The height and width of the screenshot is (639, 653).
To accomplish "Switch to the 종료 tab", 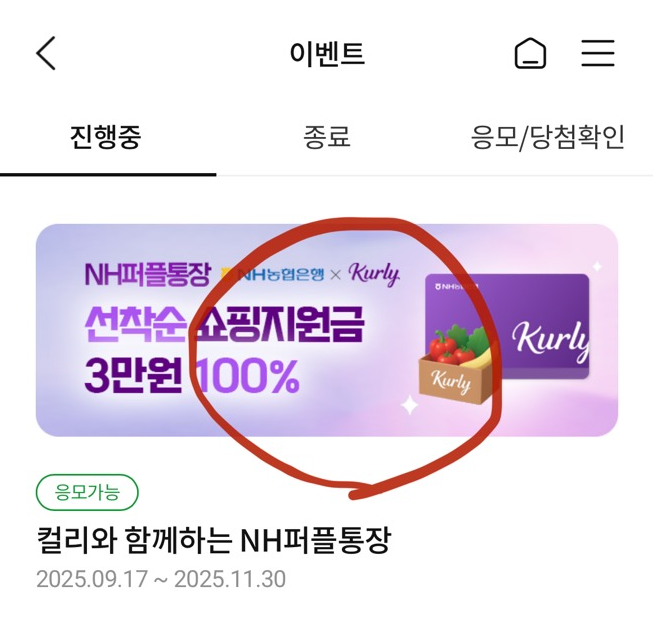I will (327, 137).
